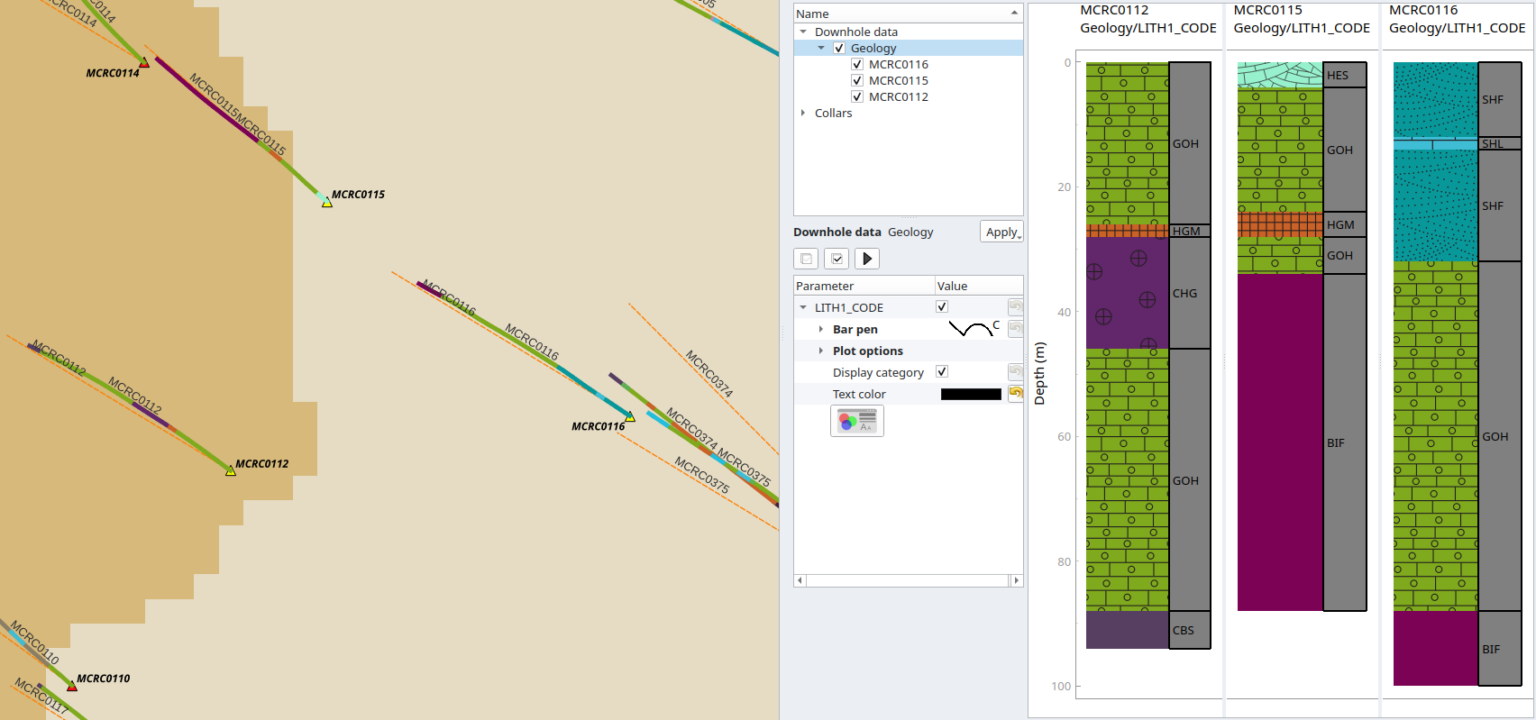This screenshot has width=1536, height=720.
Task: Click the MCRC0112 collar triangle on map
Action: pyautogui.click(x=231, y=470)
